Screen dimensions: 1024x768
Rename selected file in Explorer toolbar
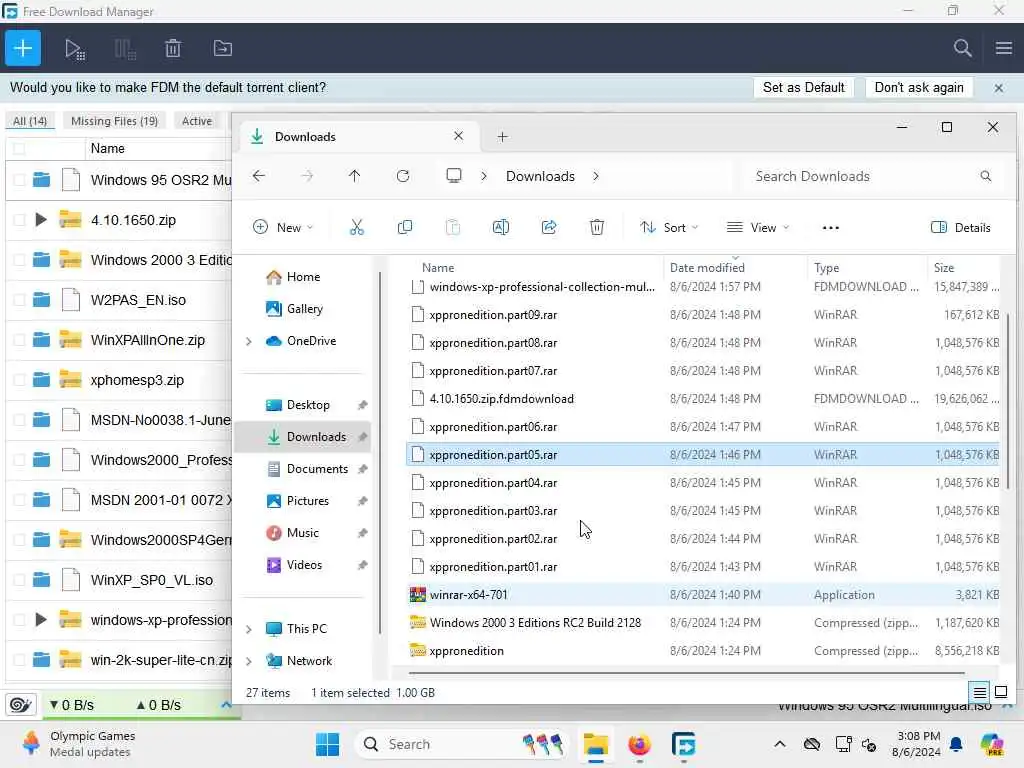pyautogui.click(x=501, y=227)
